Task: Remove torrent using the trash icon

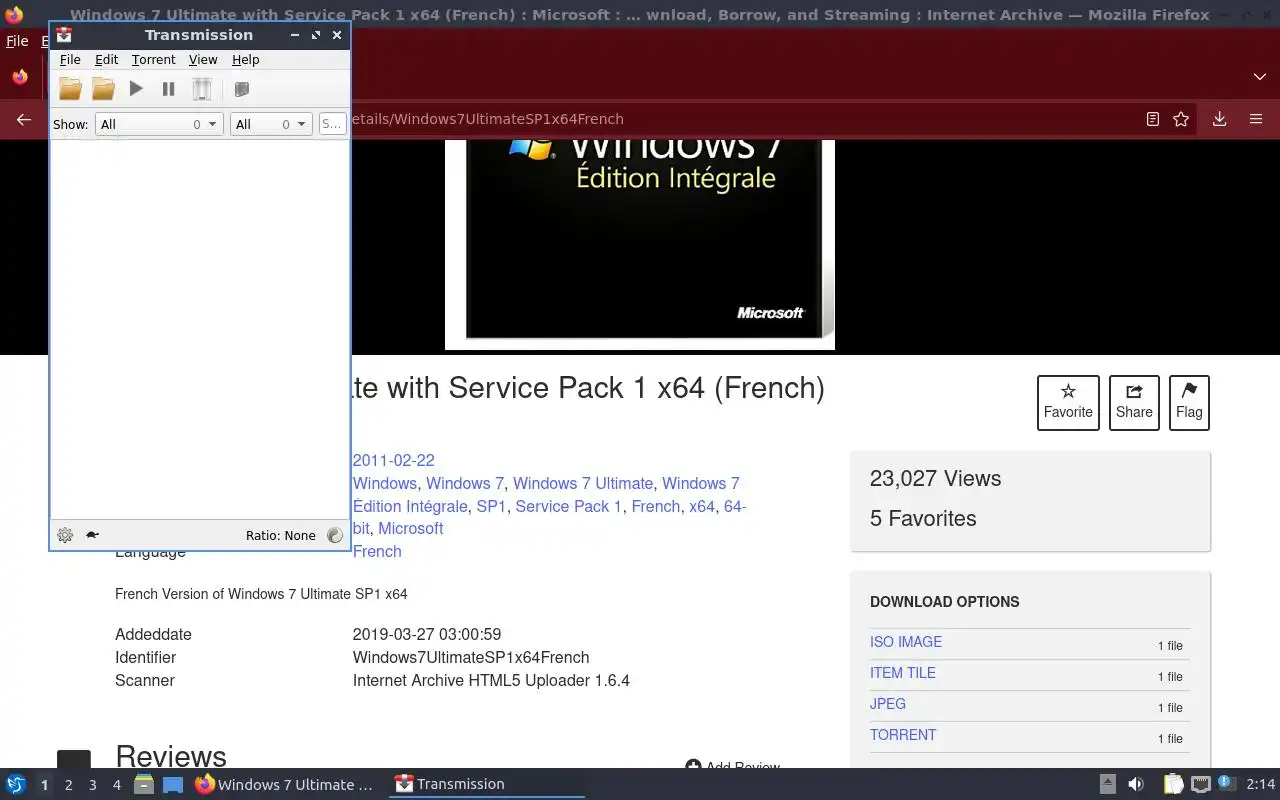Action: 202,89
